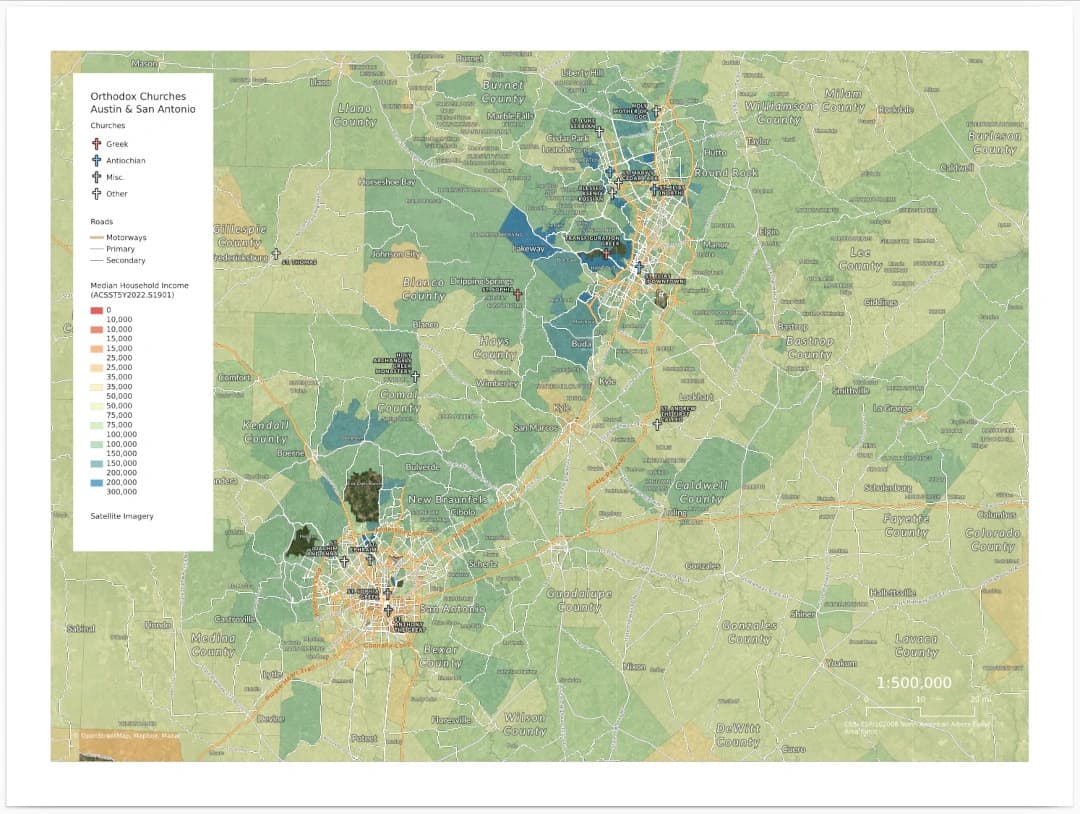Click the Greek church cross in legend
Image resolution: width=1080 pixels, height=814 pixels.
96,144
